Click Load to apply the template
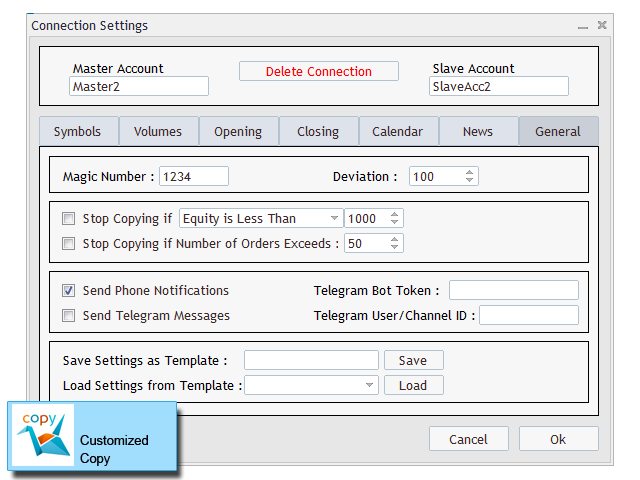 [x=413, y=385]
